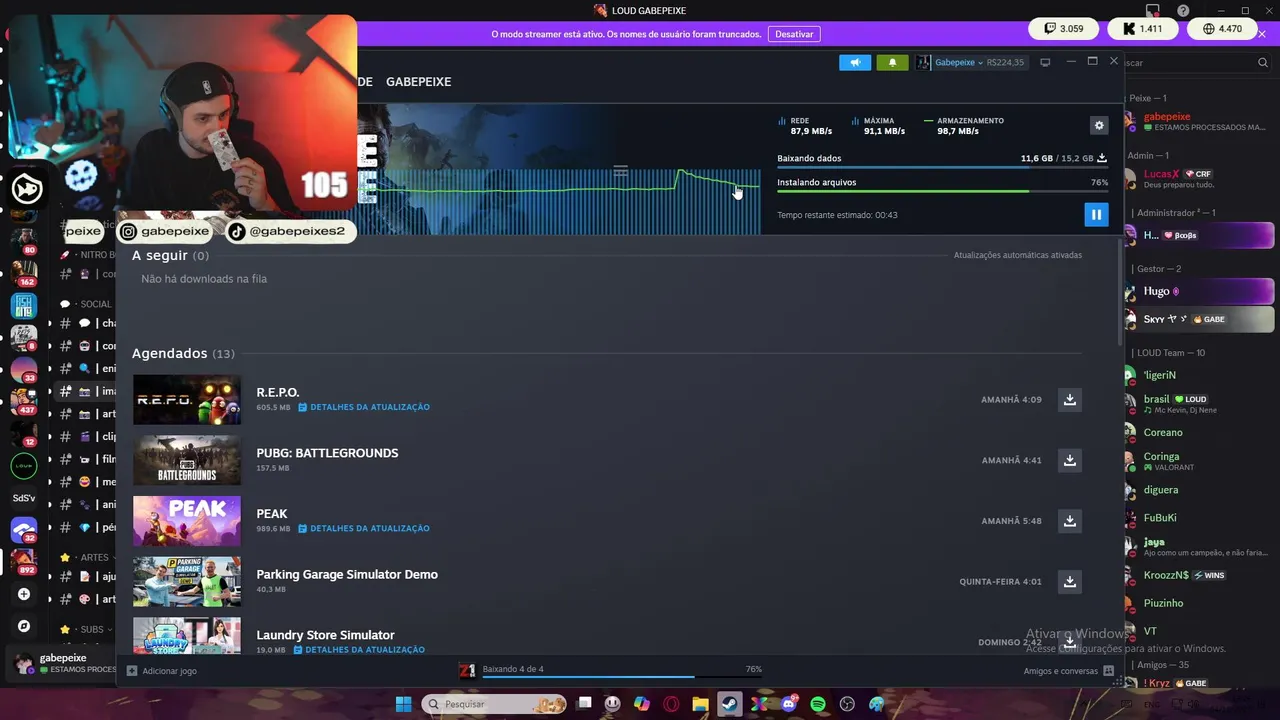Open LOUD server icon in Discord sidebar
The height and width of the screenshot is (720, 1280).
click(x=24, y=465)
